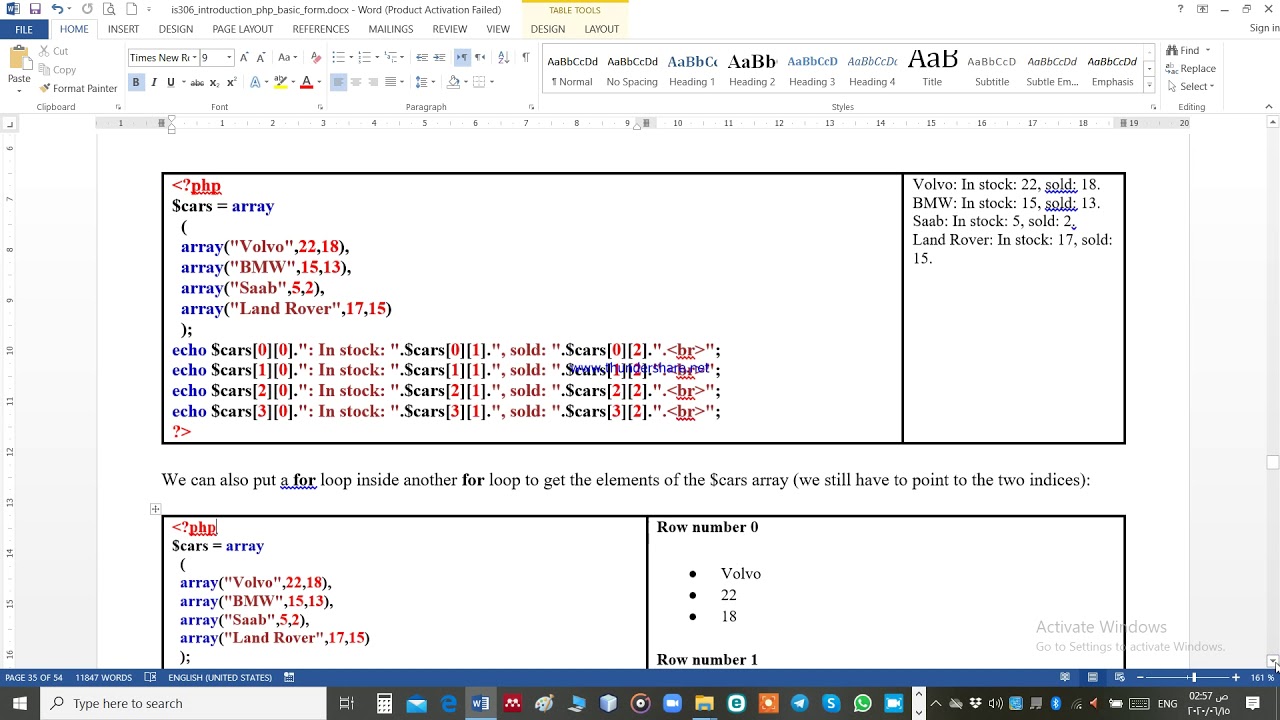
Task: Click the Copy command
Action: tap(57, 70)
